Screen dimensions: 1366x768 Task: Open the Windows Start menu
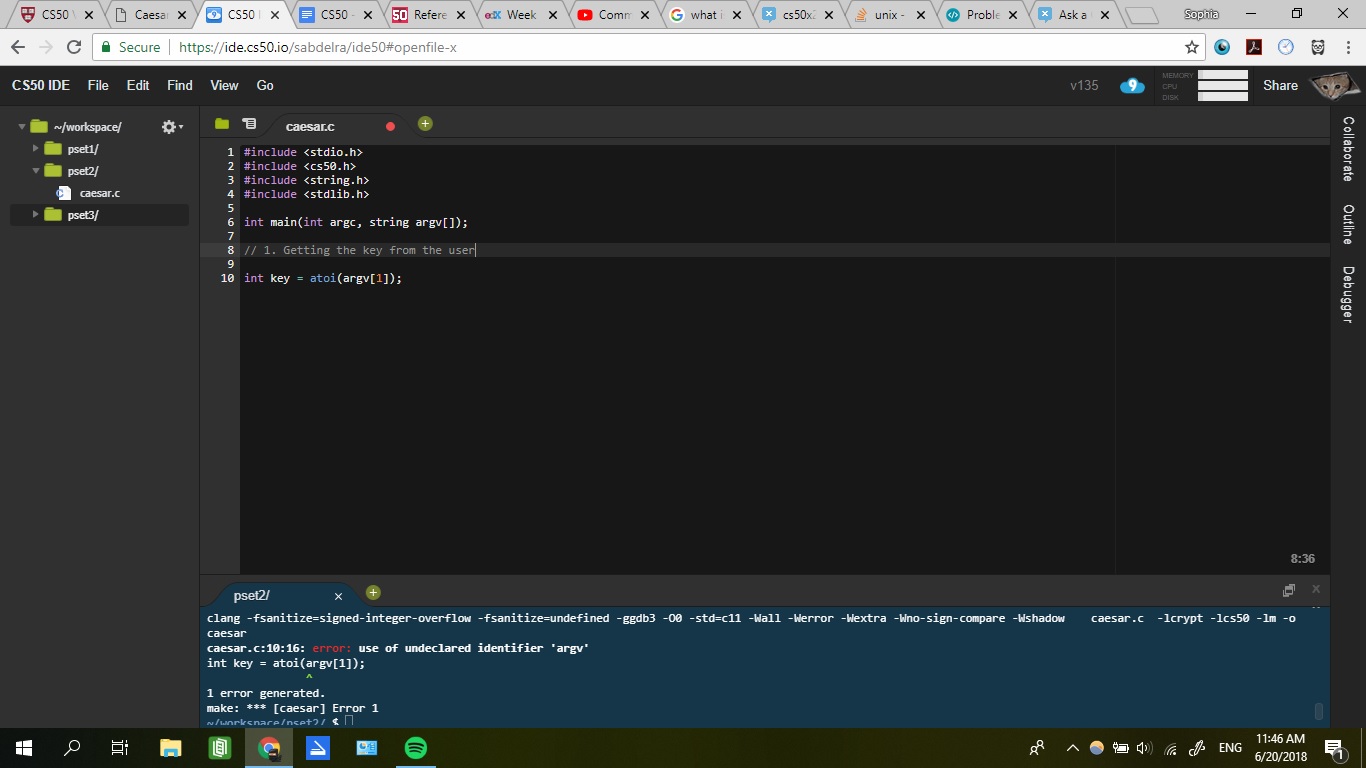[x=24, y=747]
